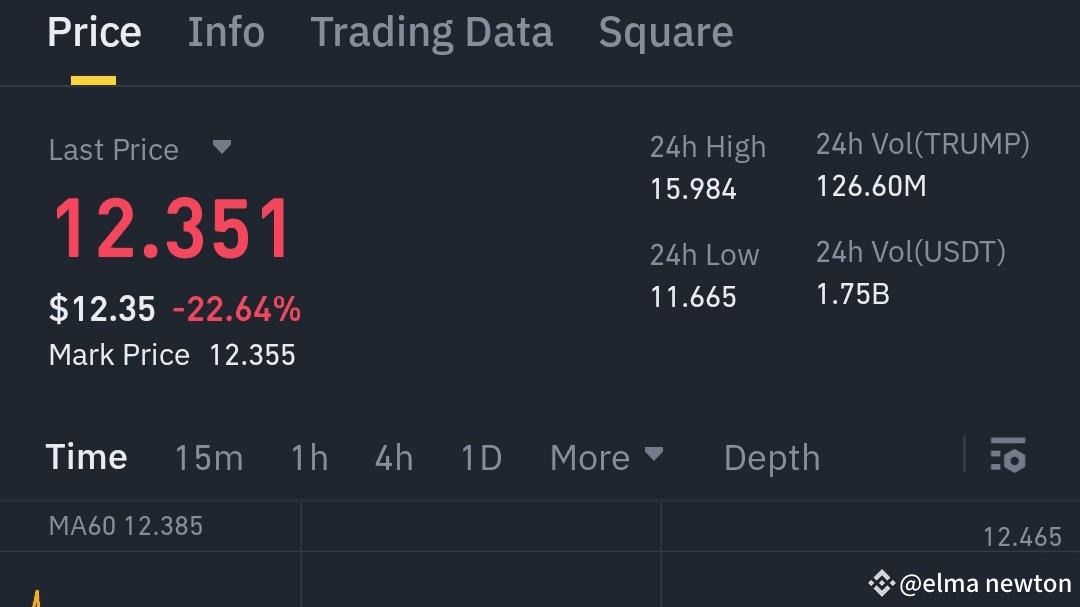Choose the Time chart interval
Screen dimensions: 1080x607
tap(87, 458)
